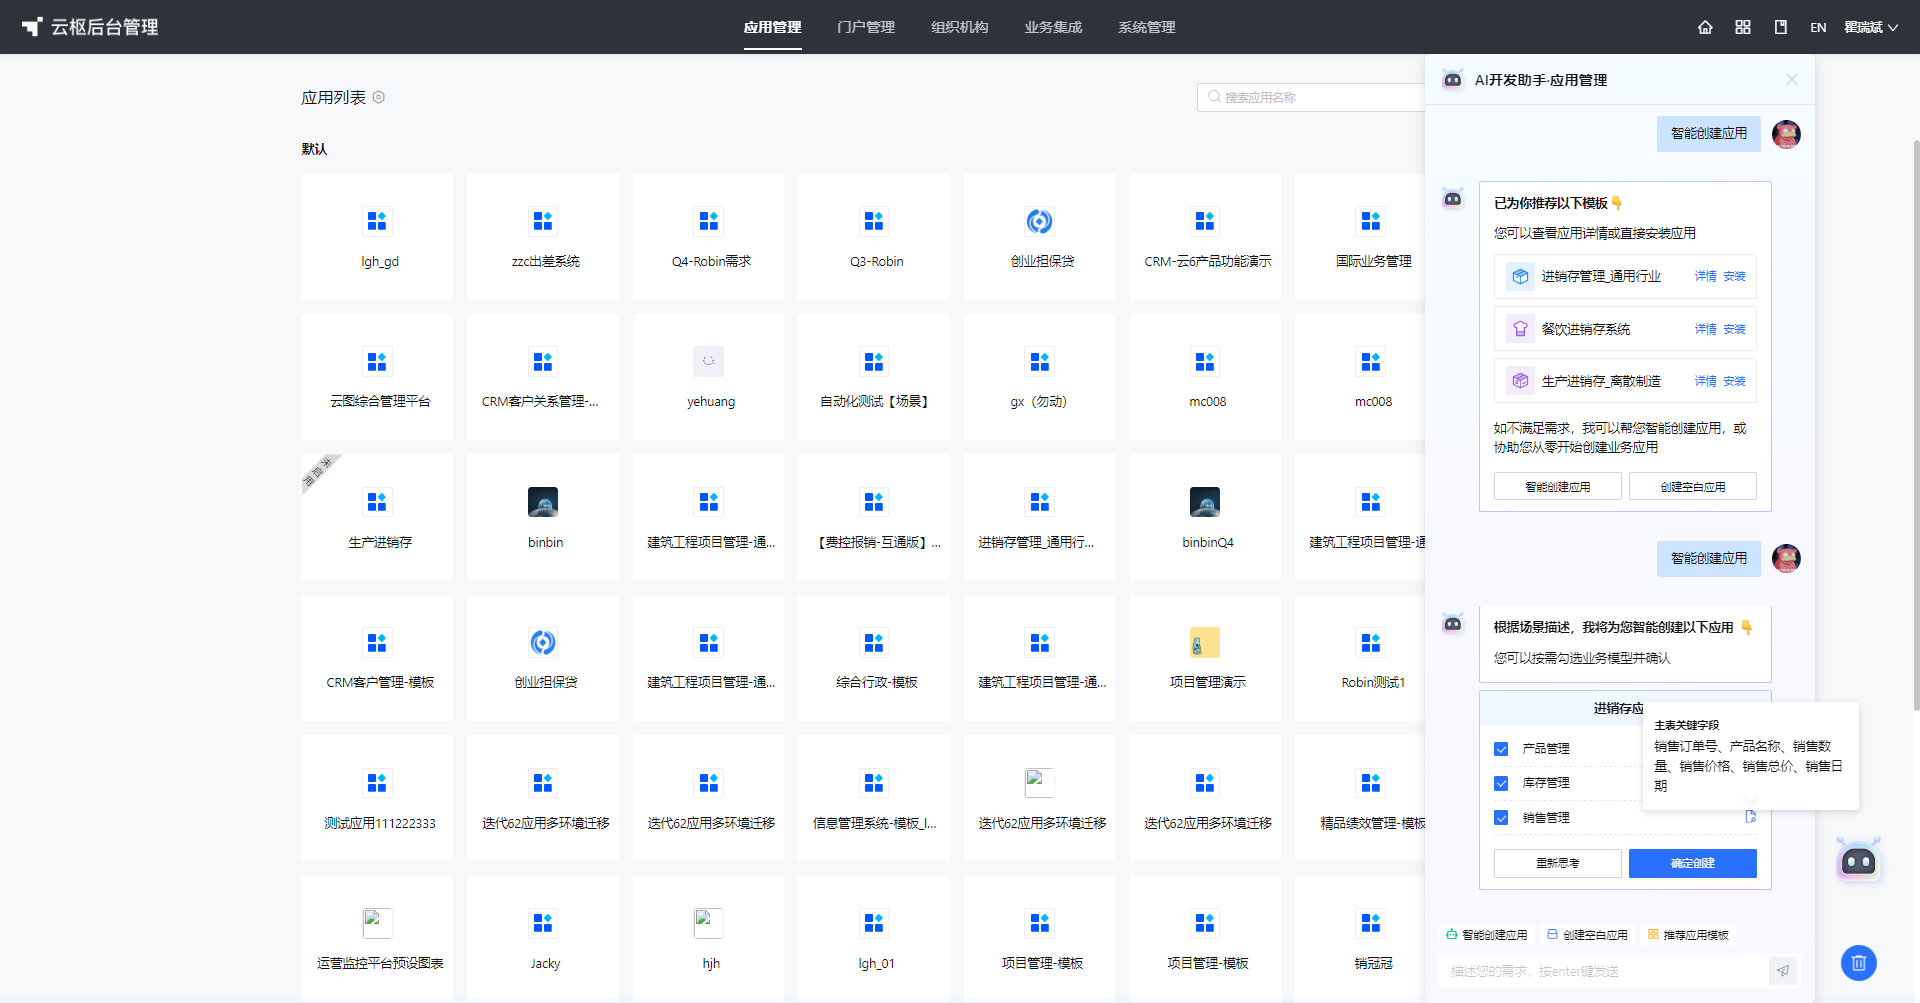Go to 门户管理 tab
The height and width of the screenshot is (1003, 1920).
pos(866,27)
